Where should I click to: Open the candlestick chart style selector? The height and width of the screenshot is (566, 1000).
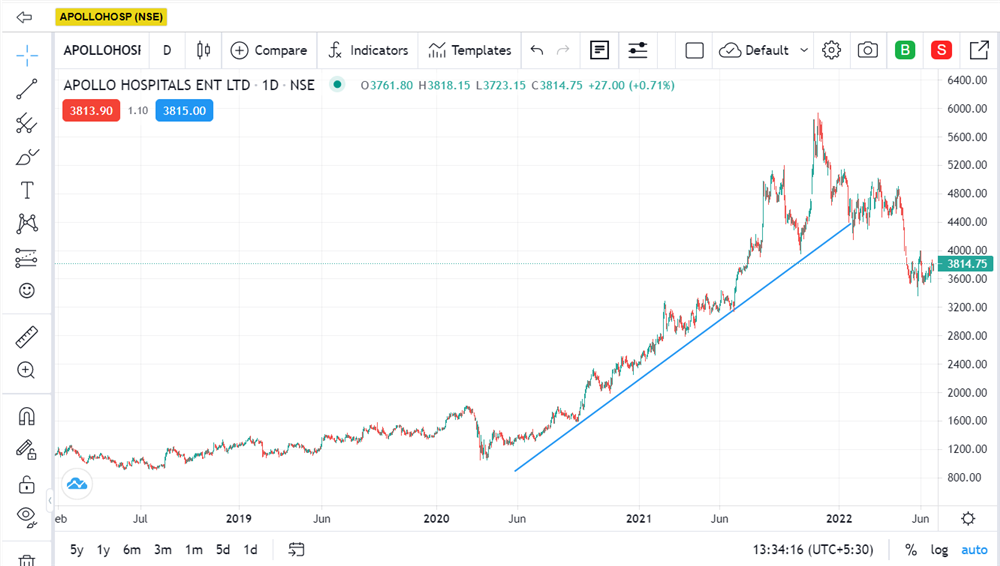click(x=203, y=50)
